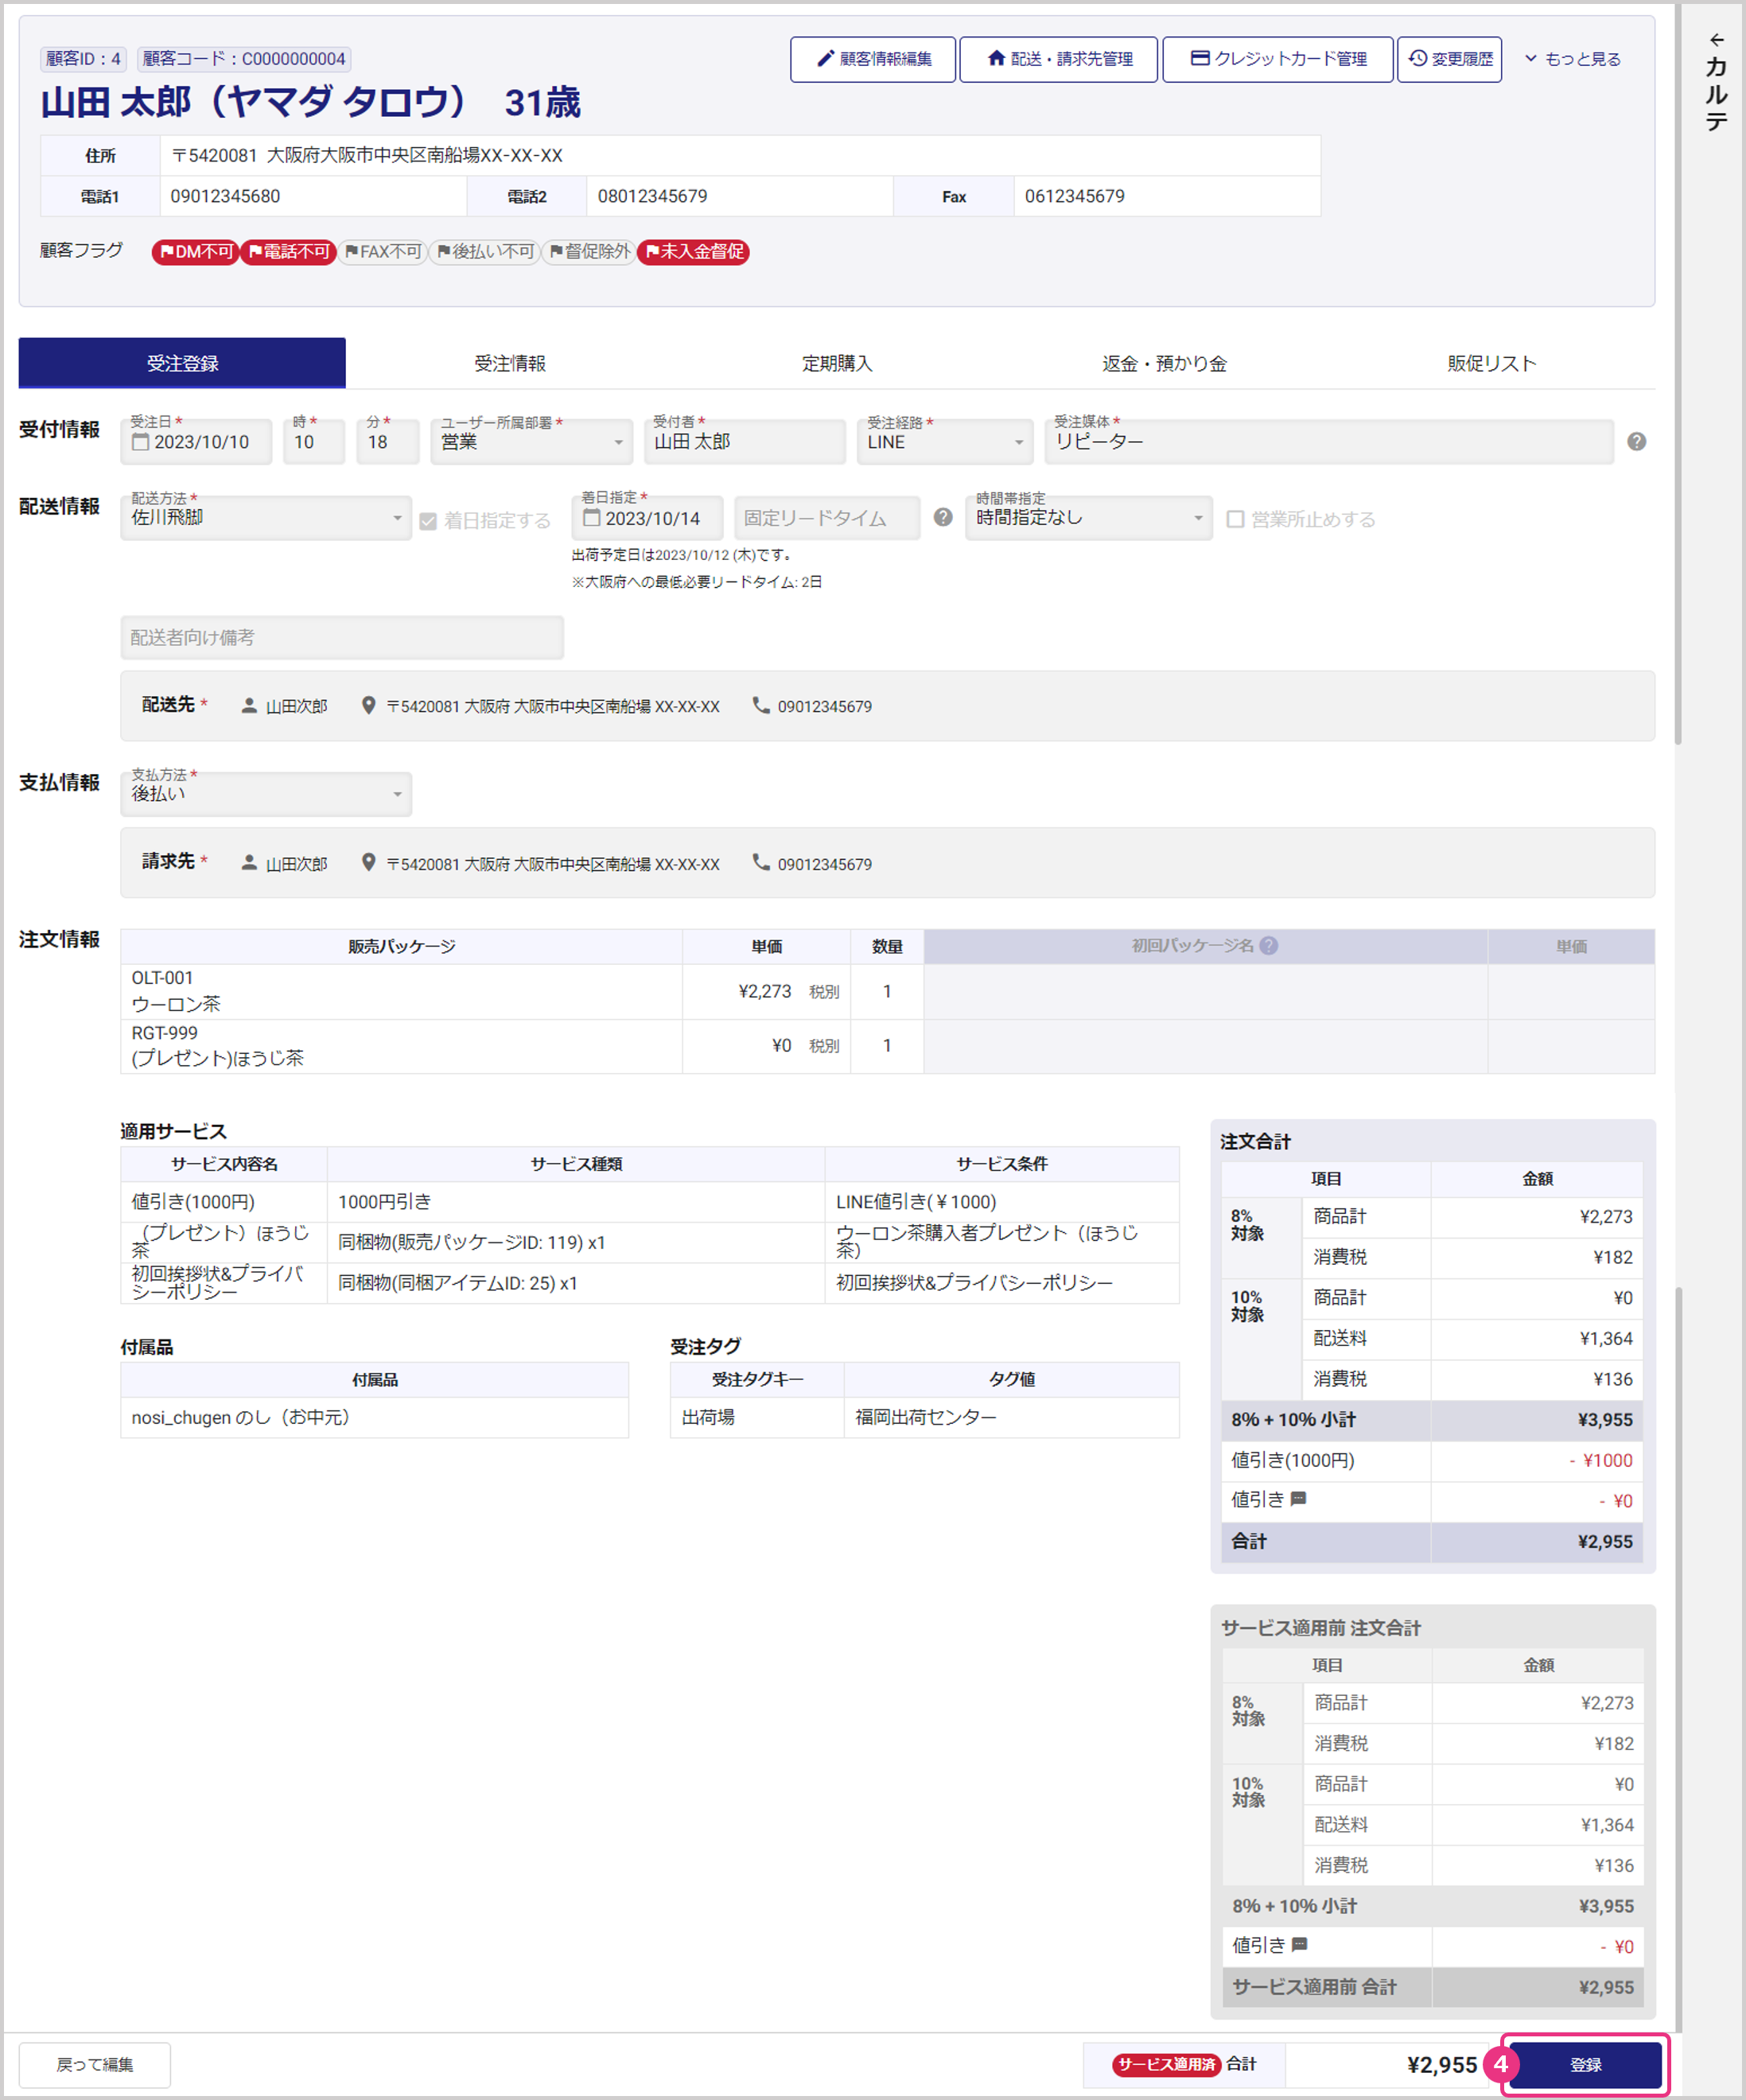Click help icon beside 受注媒体 field
This screenshot has width=1746, height=2100.
coord(1636,442)
